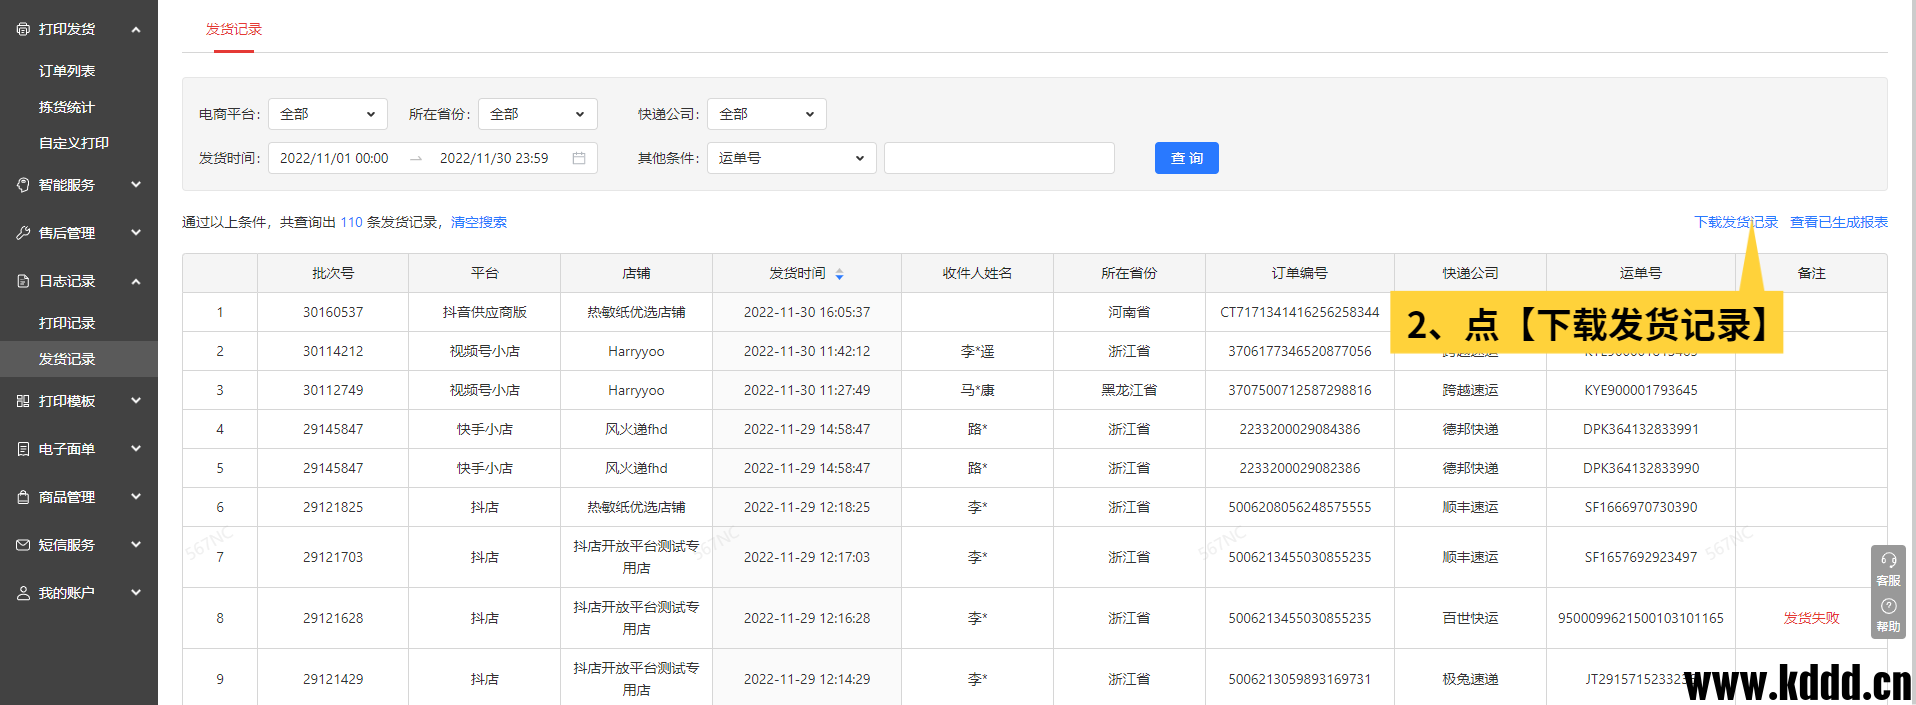
Task: Open 客服 headset support widget
Action: (x=1888, y=569)
